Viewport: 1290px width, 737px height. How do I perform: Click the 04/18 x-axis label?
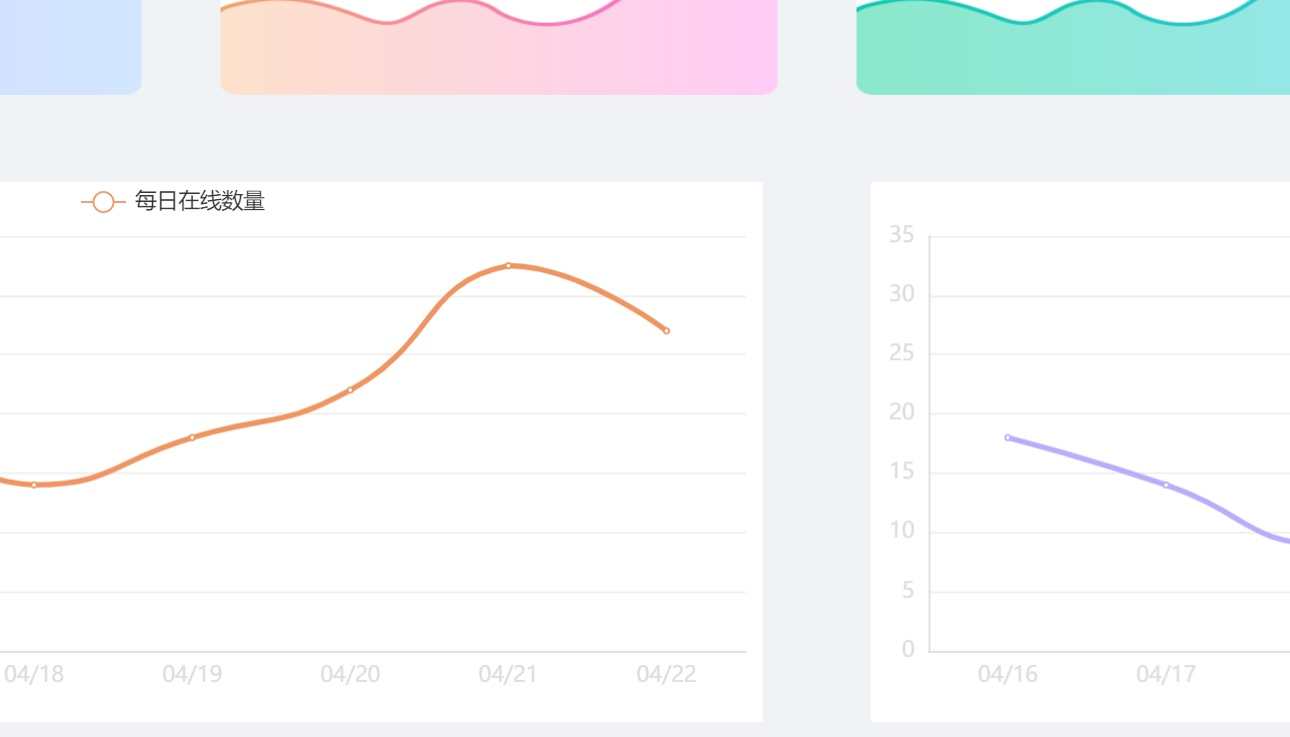pyautogui.click(x=34, y=674)
